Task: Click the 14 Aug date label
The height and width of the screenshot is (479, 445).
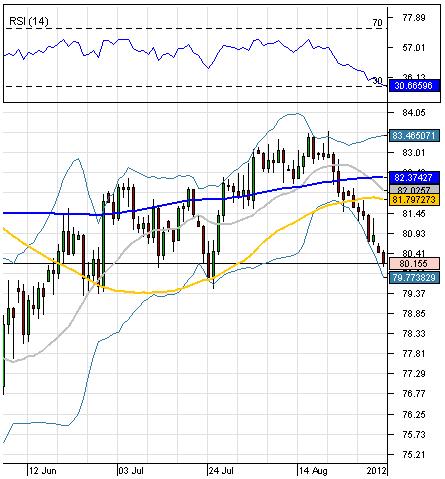Action: pyautogui.click(x=313, y=471)
